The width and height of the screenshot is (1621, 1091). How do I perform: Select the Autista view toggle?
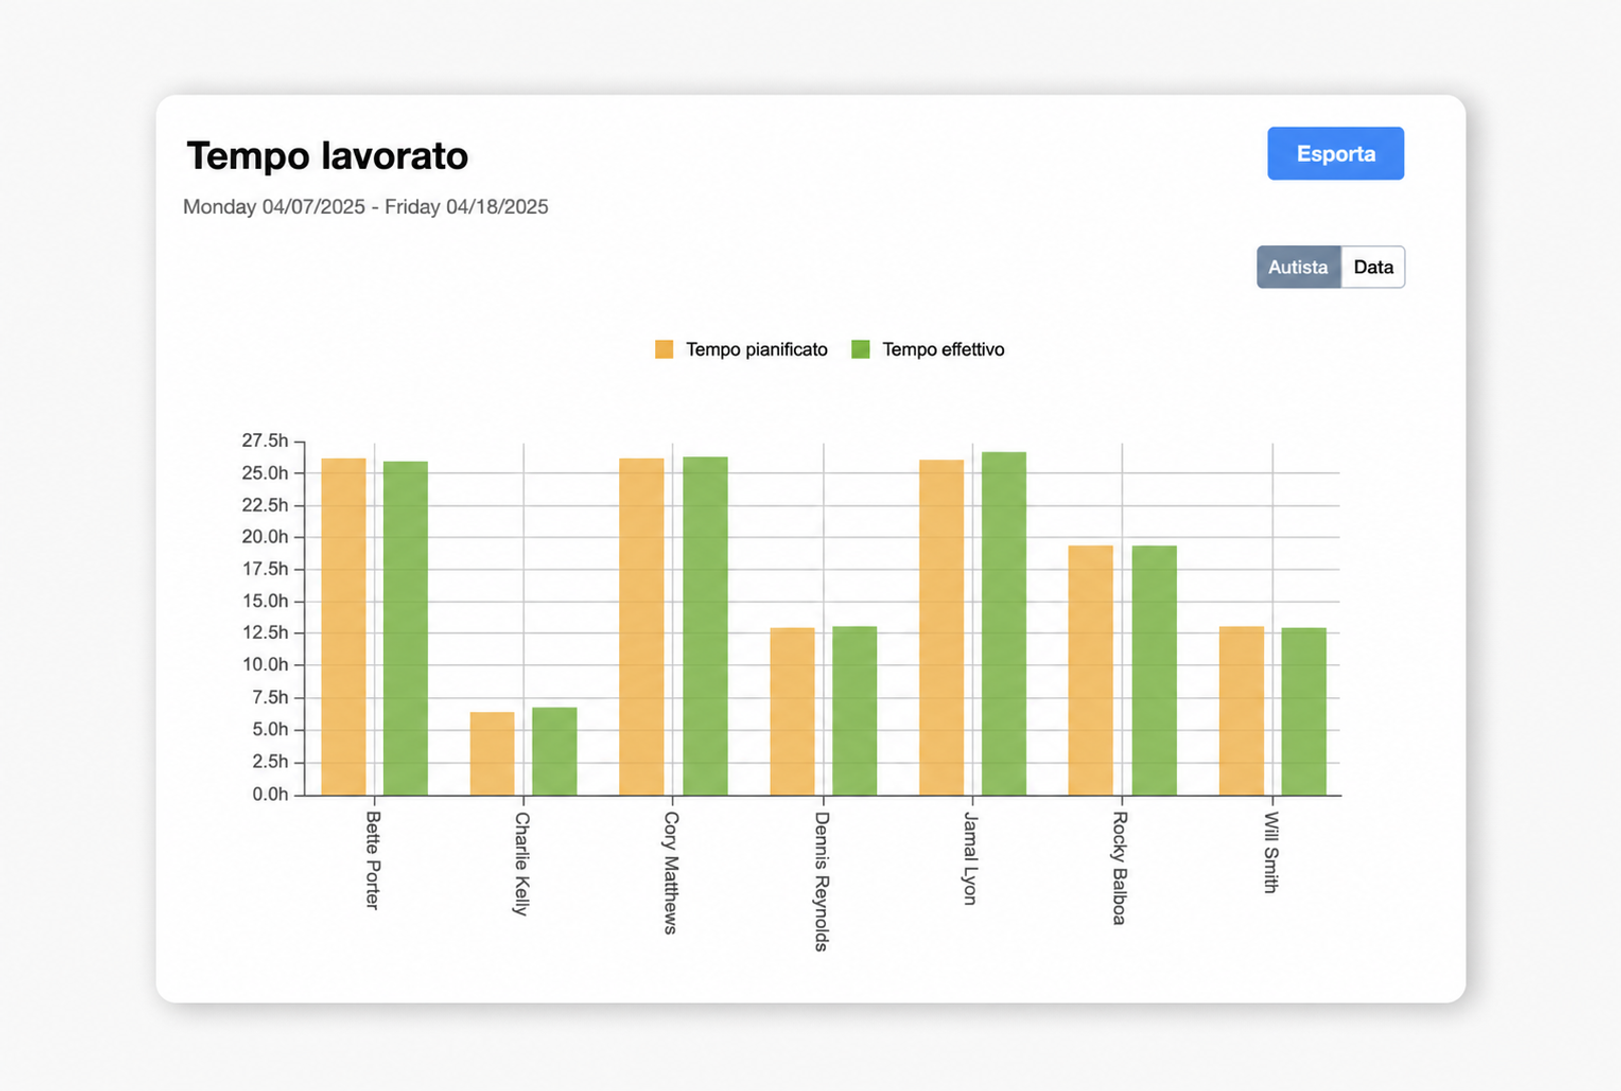pyautogui.click(x=1298, y=267)
